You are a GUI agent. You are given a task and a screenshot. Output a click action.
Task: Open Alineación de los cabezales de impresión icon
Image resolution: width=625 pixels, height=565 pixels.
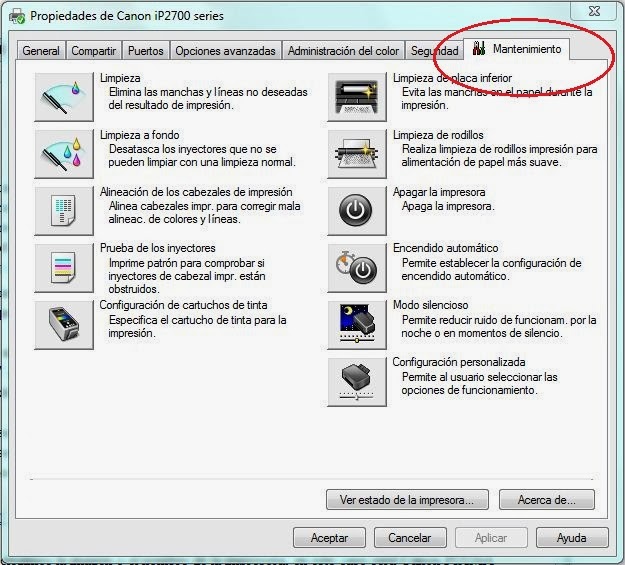[x=64, y=211]
